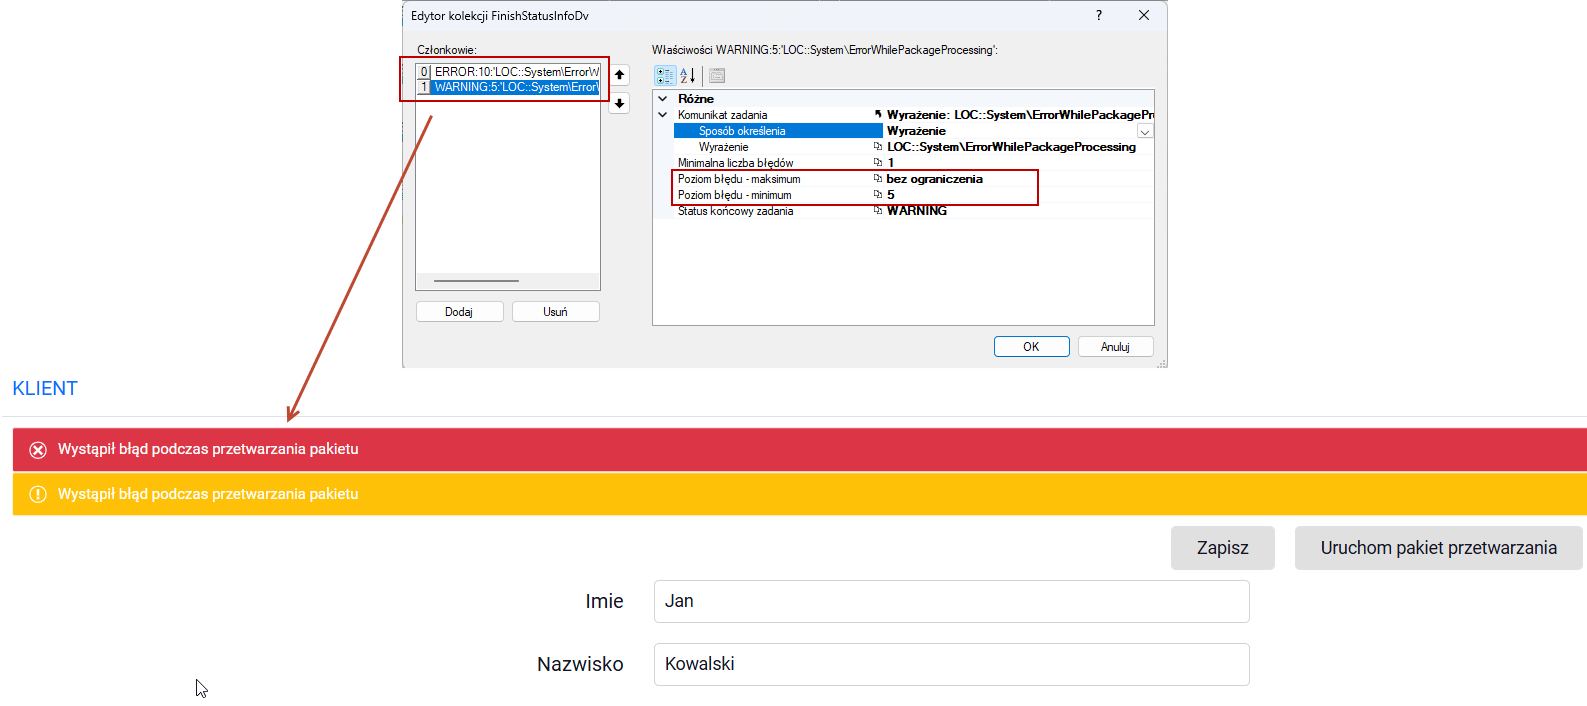This screenshot has height=706, width=1587.
Task: Open the Property Pages icon
Action: point(717,75)
